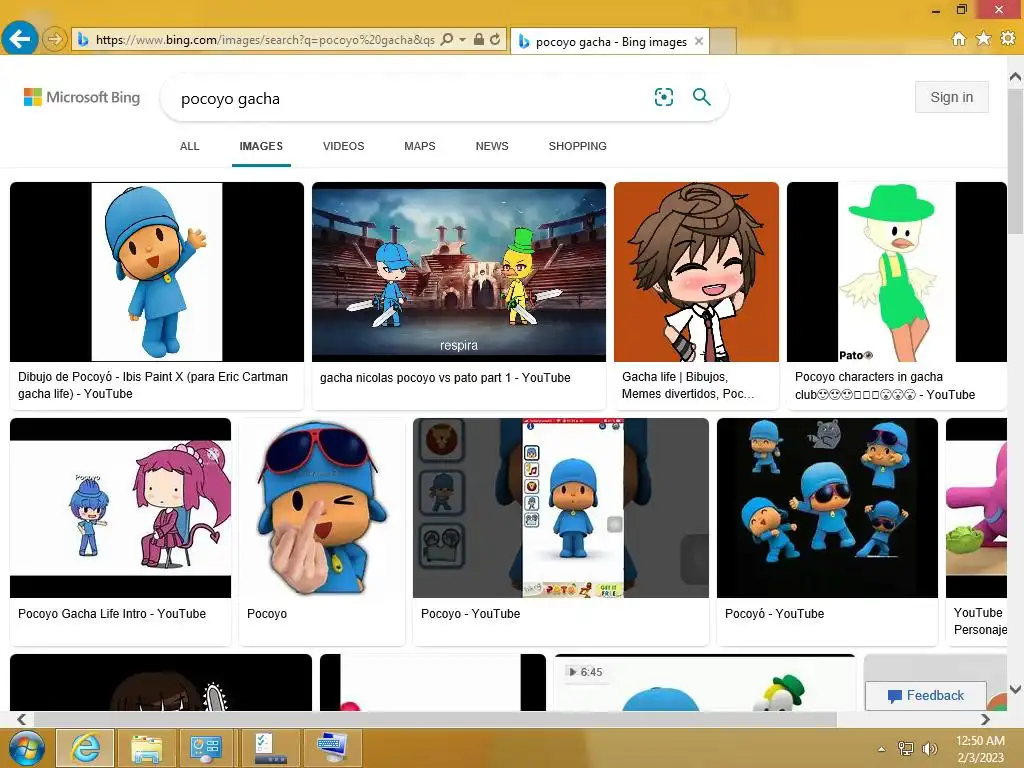Open the IE tools gear icon
Image resolution: width=1024 pixels, height=768 pixels.
(x=1008, y=39)
